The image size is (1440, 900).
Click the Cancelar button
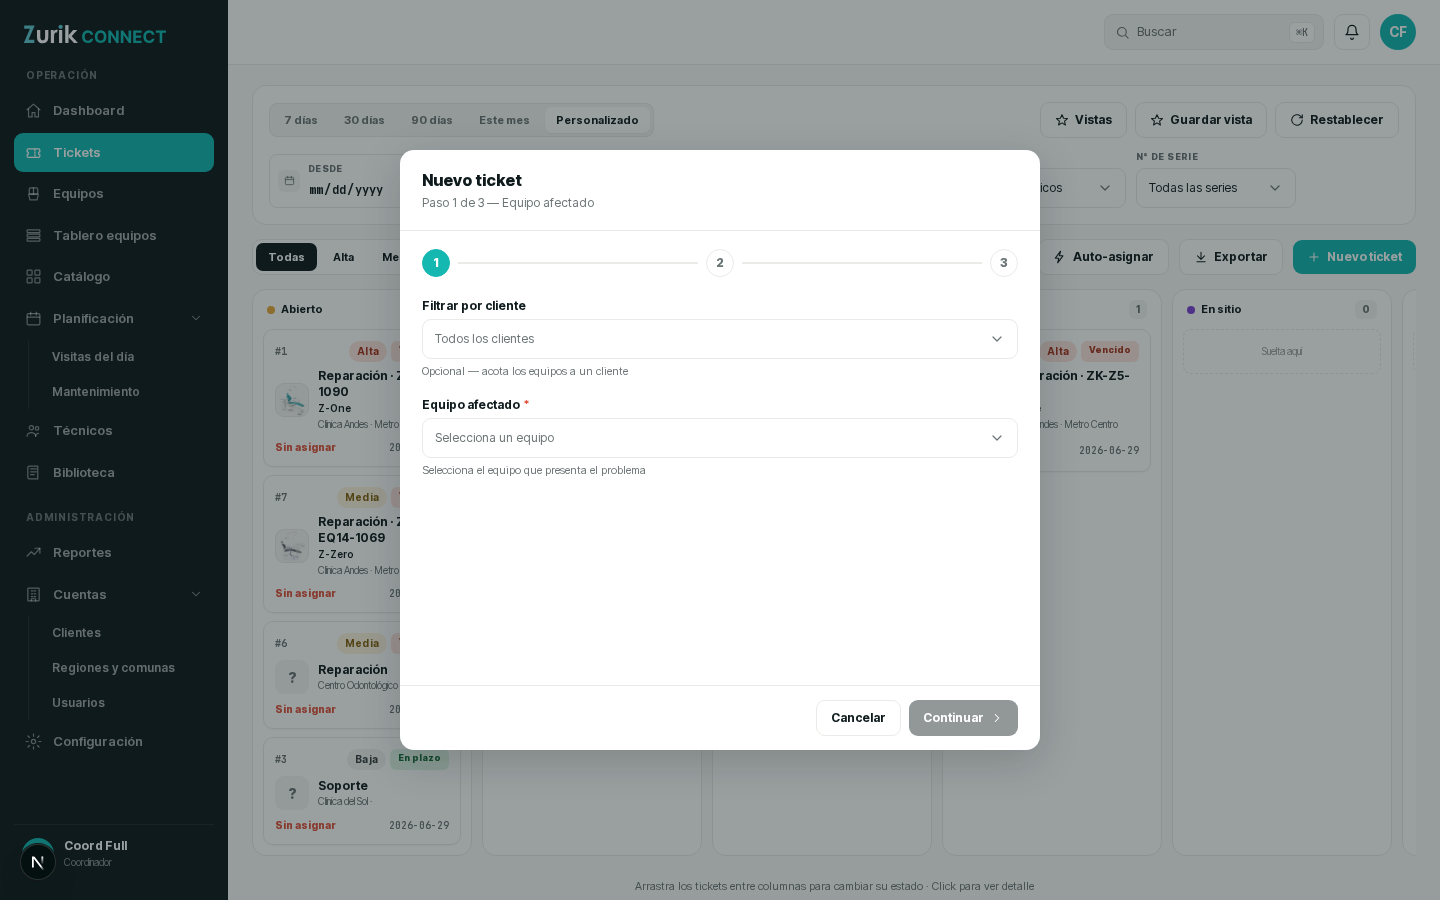coord(858,718)
